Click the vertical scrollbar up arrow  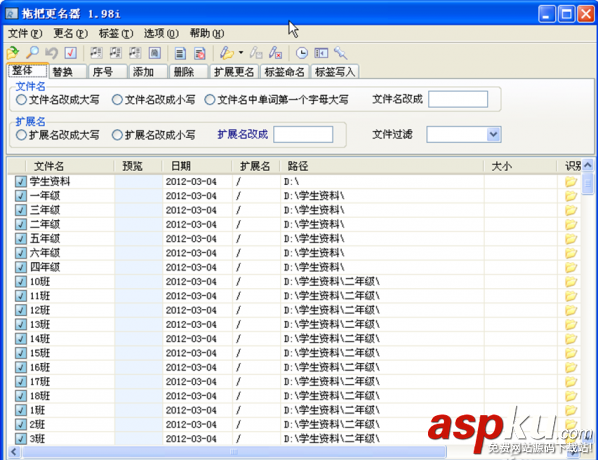[x=588, y=165]
